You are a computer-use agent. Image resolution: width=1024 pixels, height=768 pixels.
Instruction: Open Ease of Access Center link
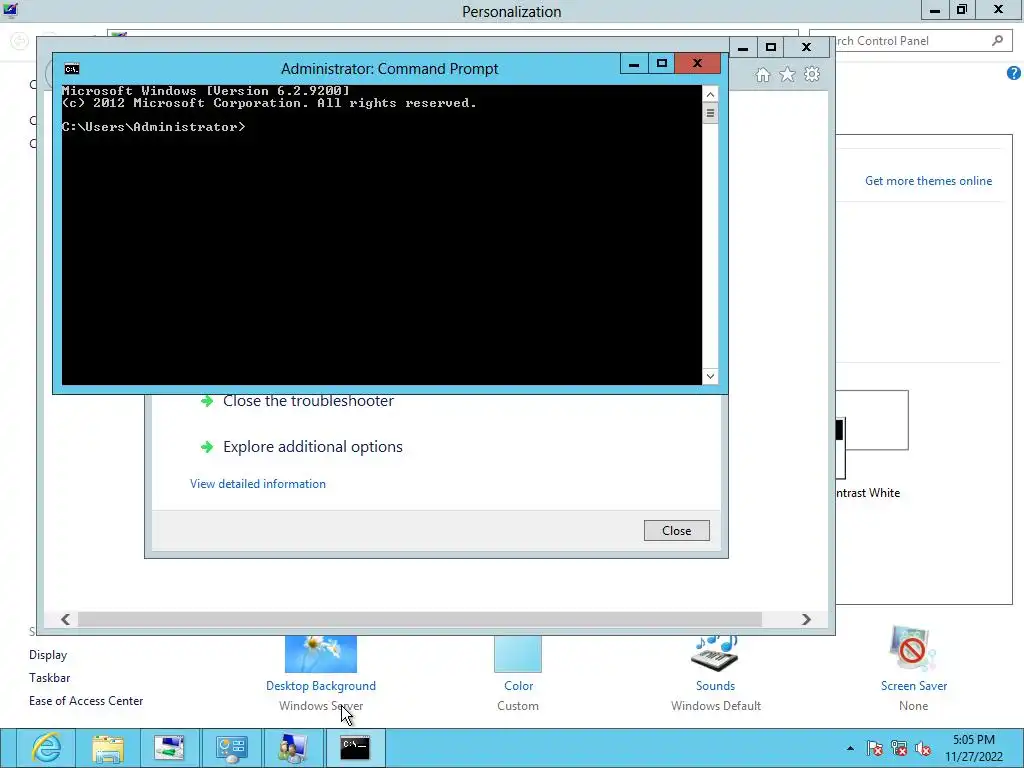[x=86, y=701]
